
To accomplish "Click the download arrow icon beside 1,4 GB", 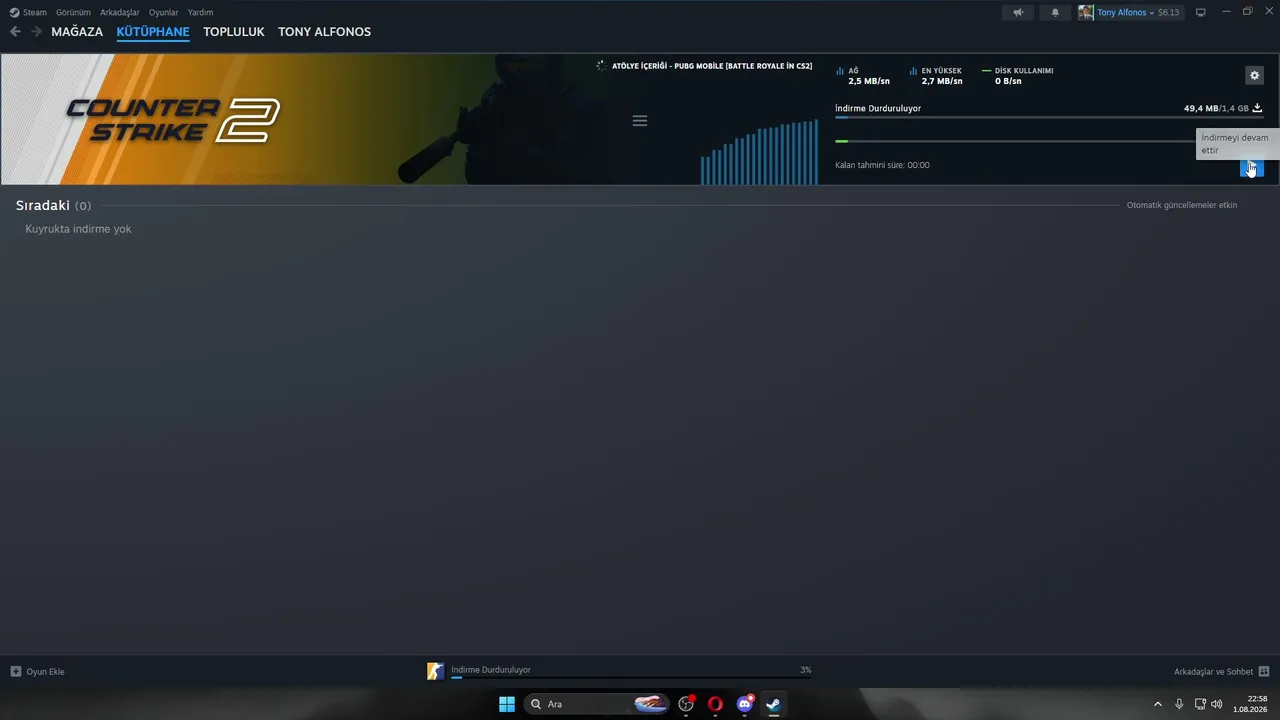I will pyautogui.click(x=1257, y=108).
